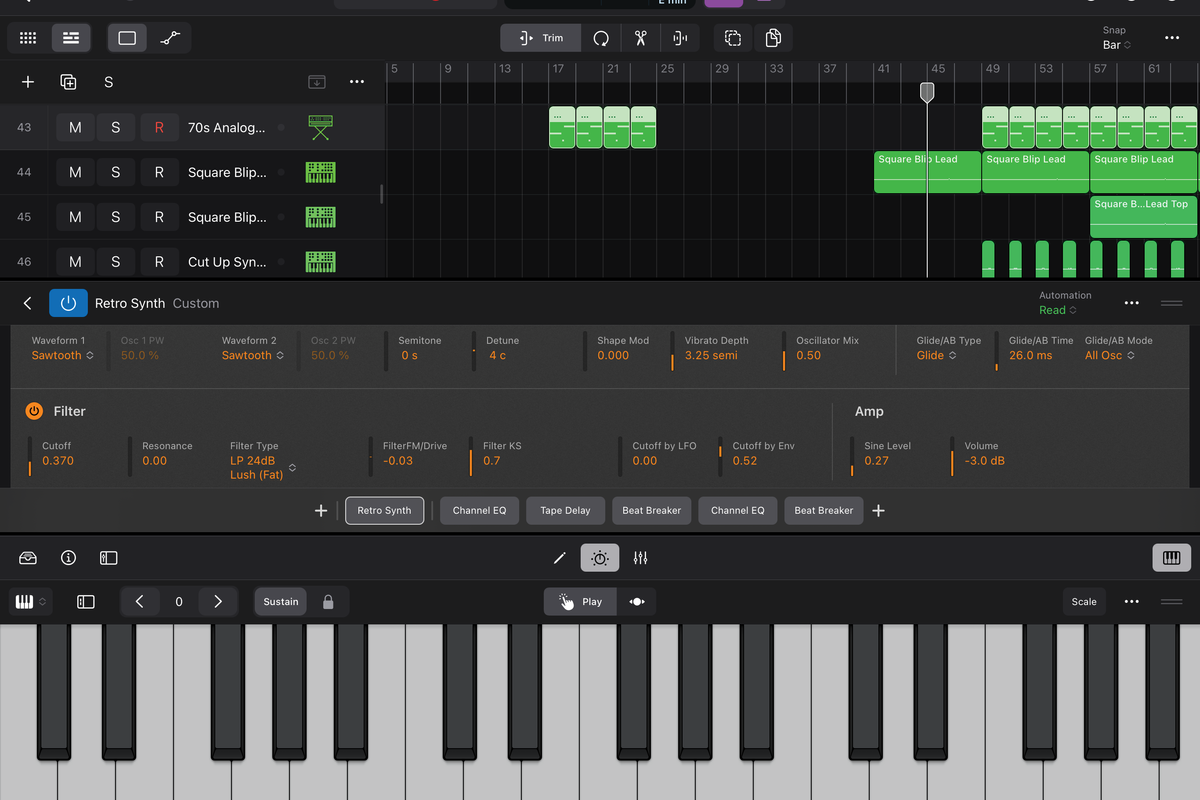Image resolution: width=1200 pixels, height=800 pixels.
Task: Enable cycle mode with the loop icon
Action: (x=601, y=38)
